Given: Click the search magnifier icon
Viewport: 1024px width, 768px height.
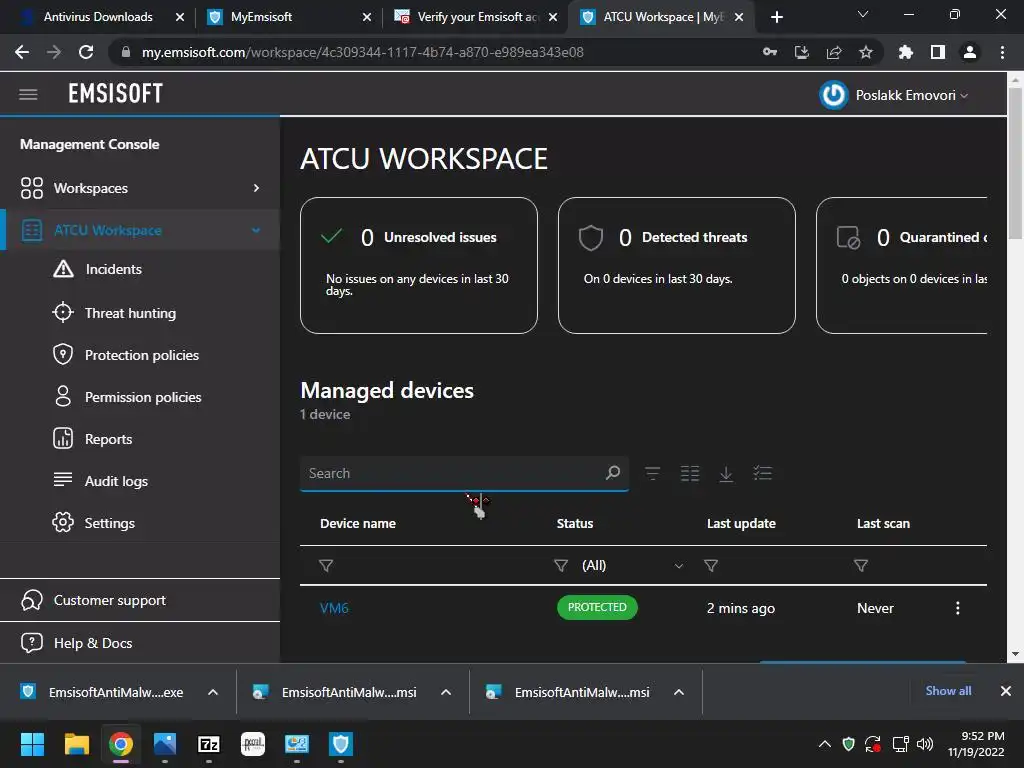Looking at the screenshot, I should point(613,473).
